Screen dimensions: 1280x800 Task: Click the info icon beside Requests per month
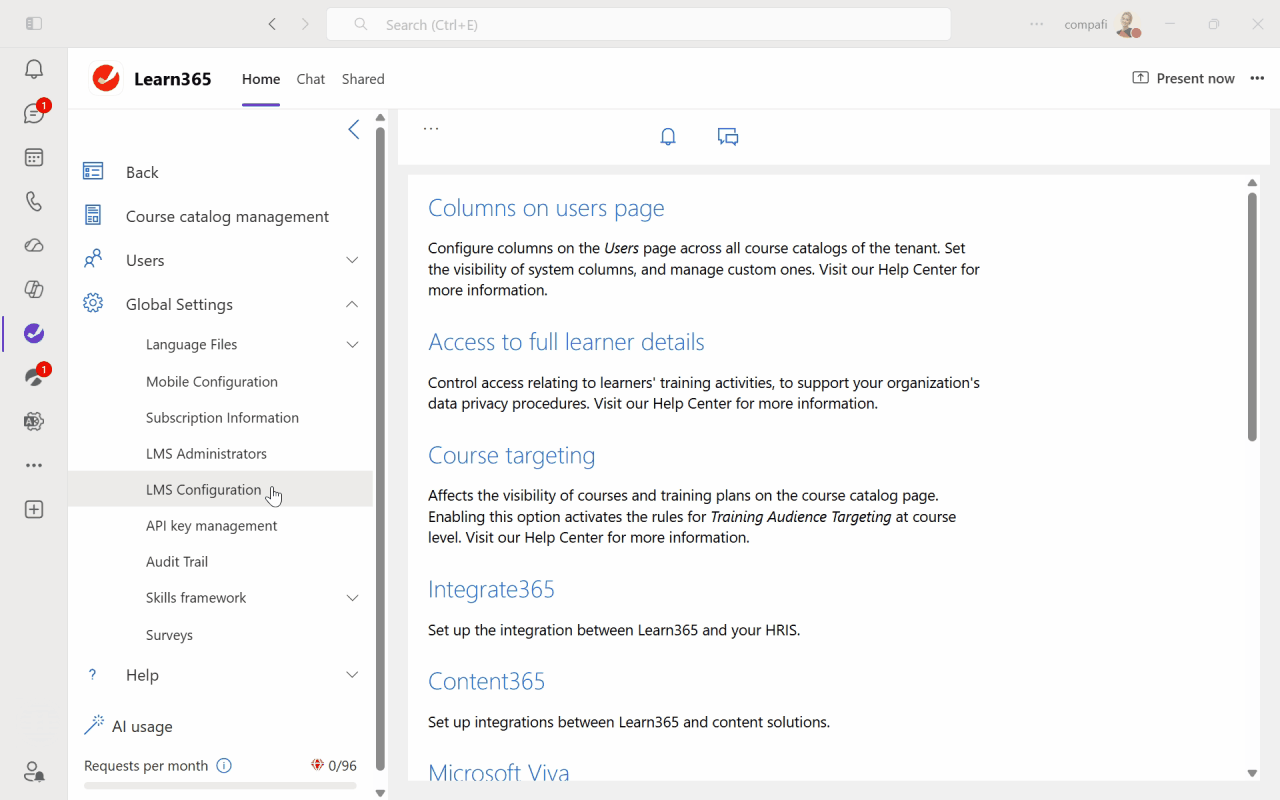[x=224, y=765]
